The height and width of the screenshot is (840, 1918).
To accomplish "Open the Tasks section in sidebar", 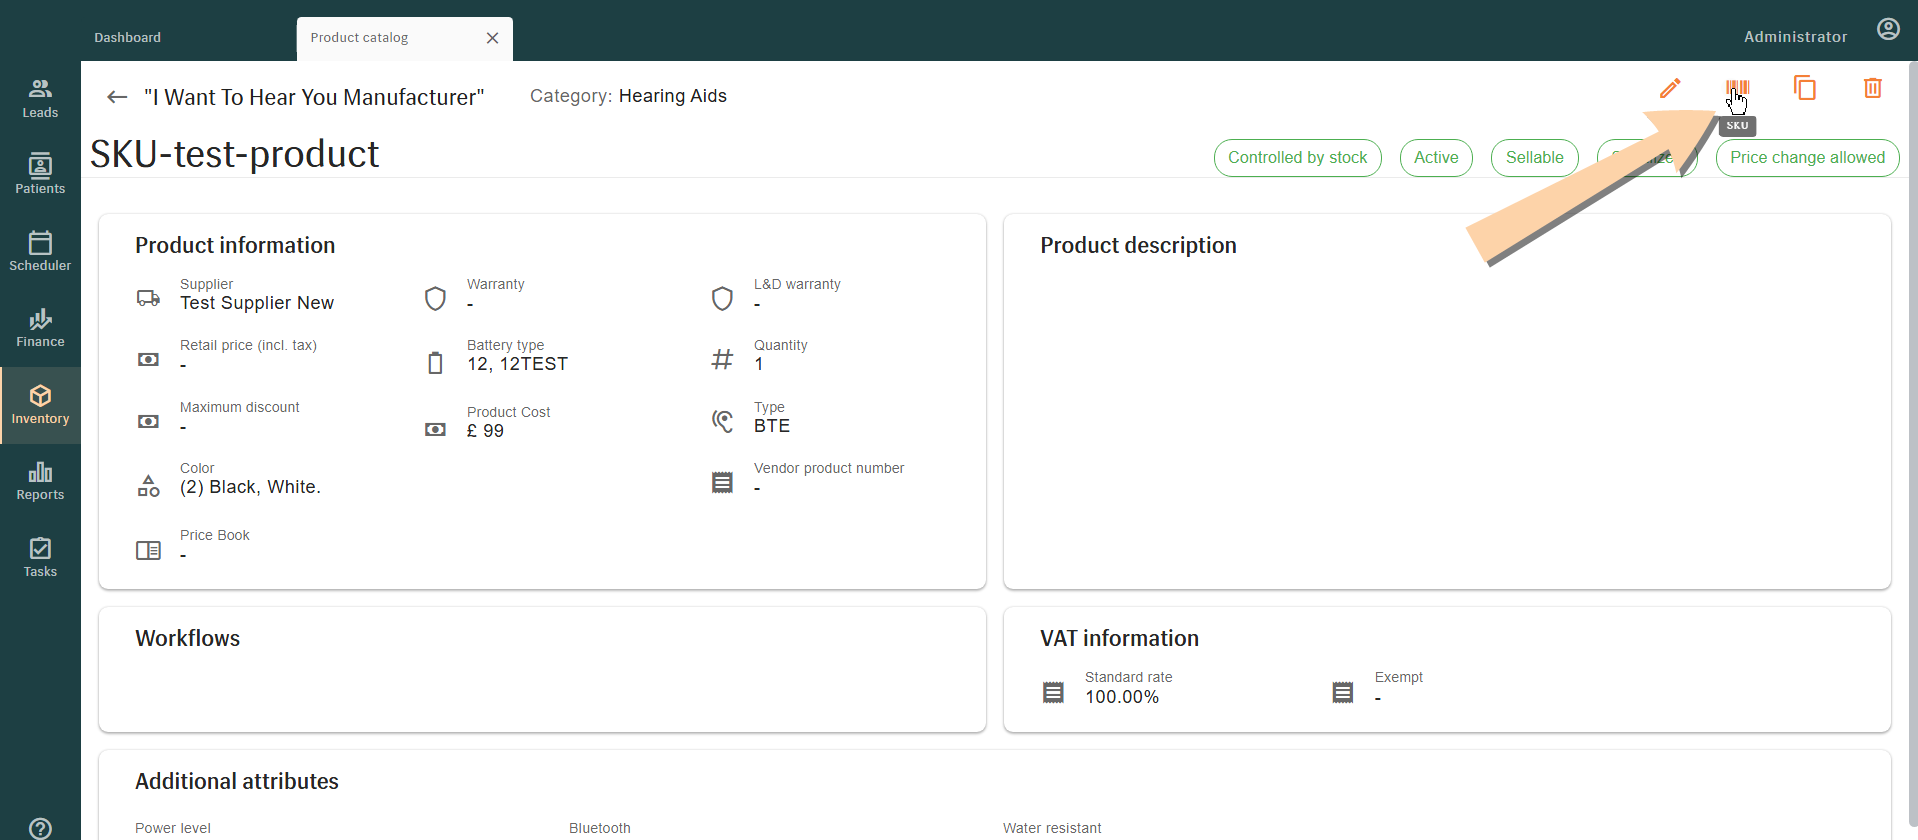I will (40, 558).
